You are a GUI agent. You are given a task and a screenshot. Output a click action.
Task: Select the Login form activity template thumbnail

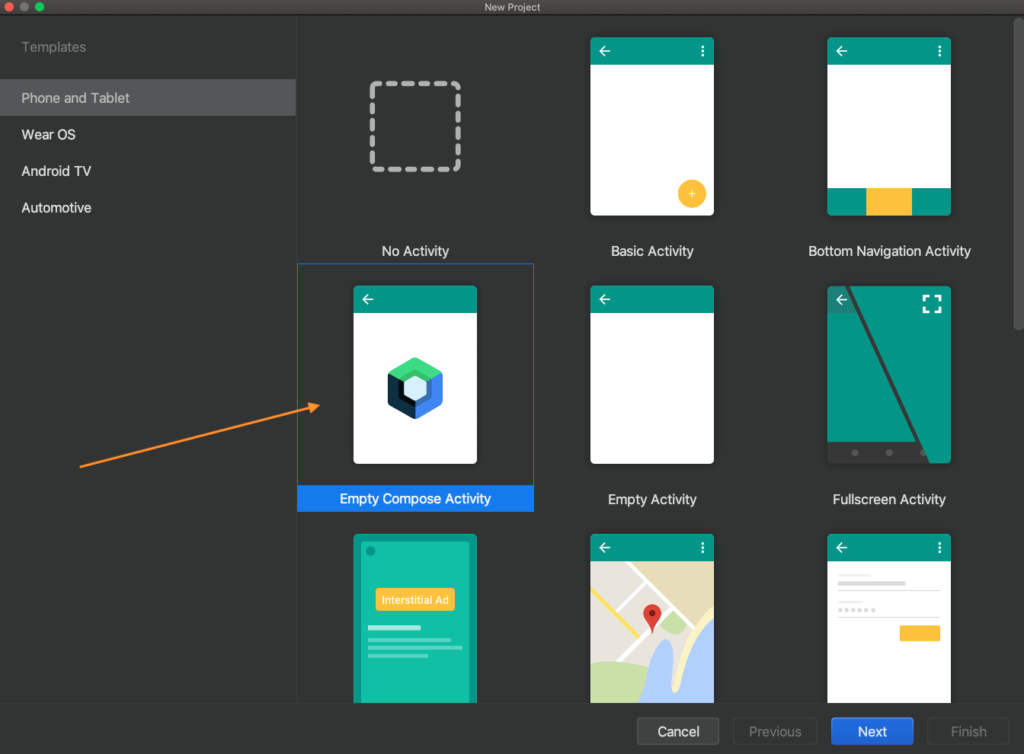click(889, 618)
